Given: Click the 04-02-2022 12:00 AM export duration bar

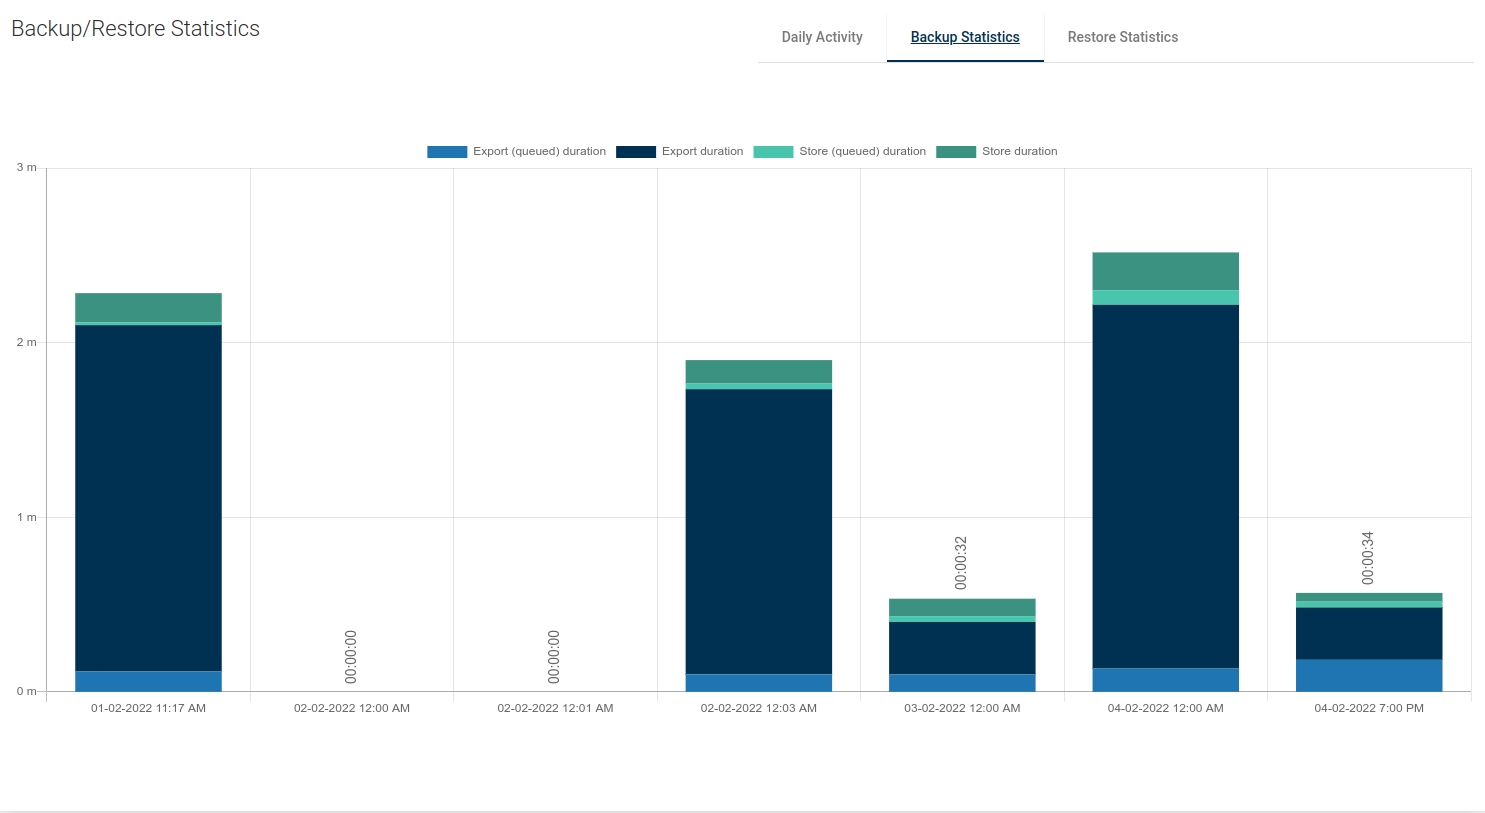Looking at the screenshot, I should pyautogui.click(x=1165, y=485).
